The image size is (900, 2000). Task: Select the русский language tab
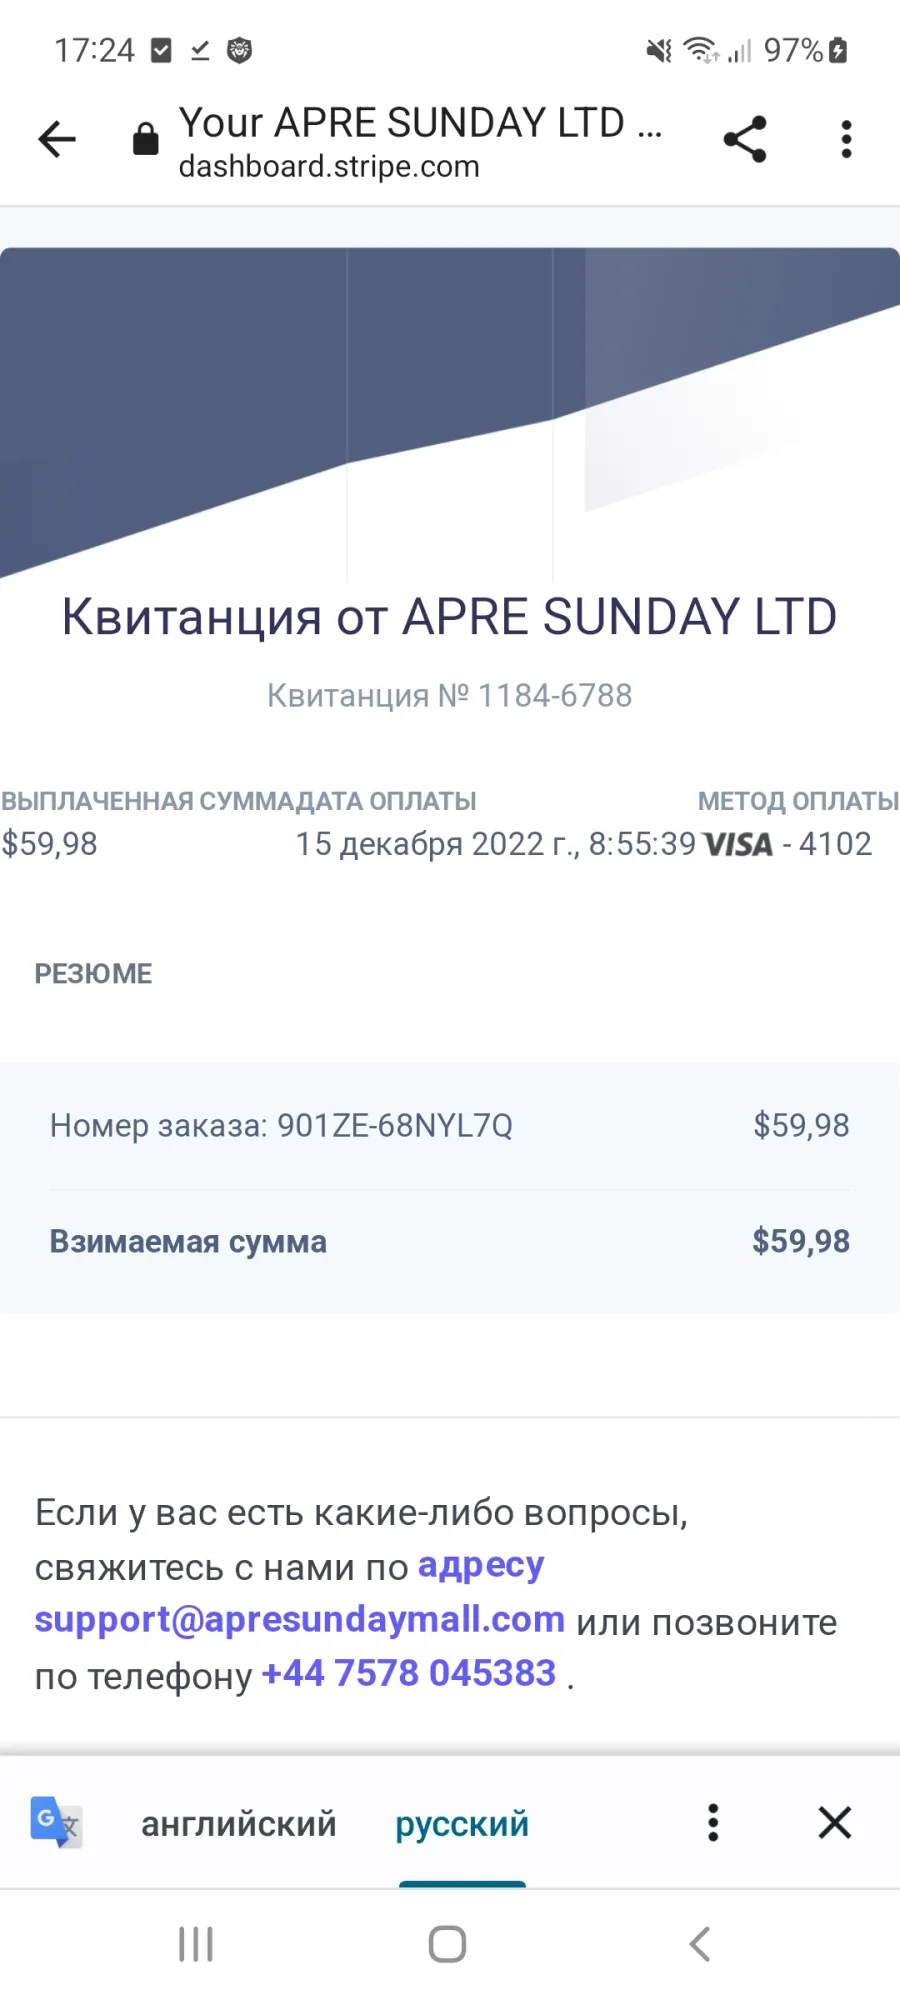coord(462,1824)
